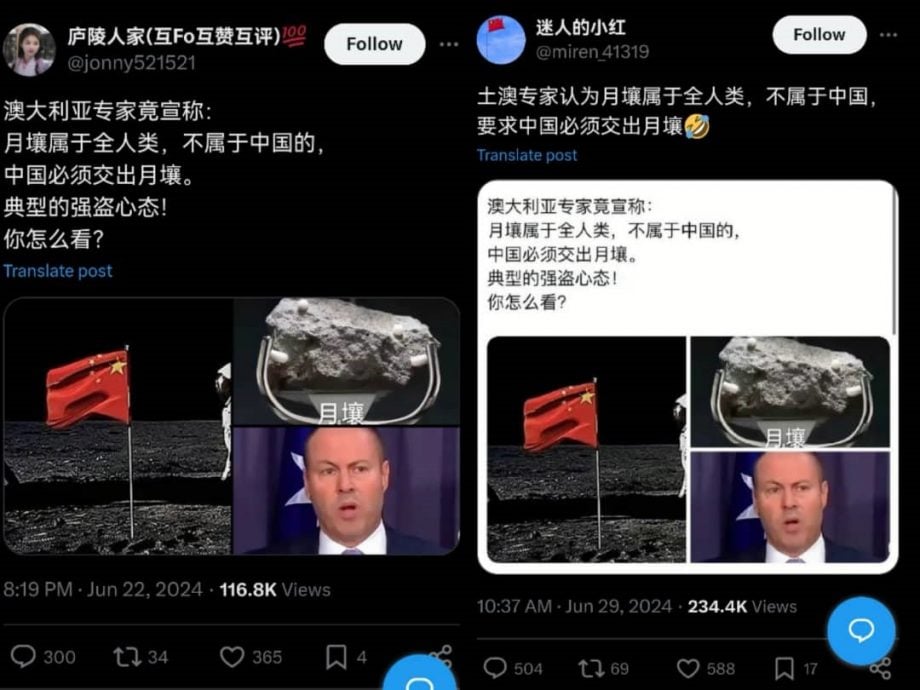Open more options for the right post
The height and width of the screenshot is (690, 920).
pyautogui.click(x=888, y=35)
